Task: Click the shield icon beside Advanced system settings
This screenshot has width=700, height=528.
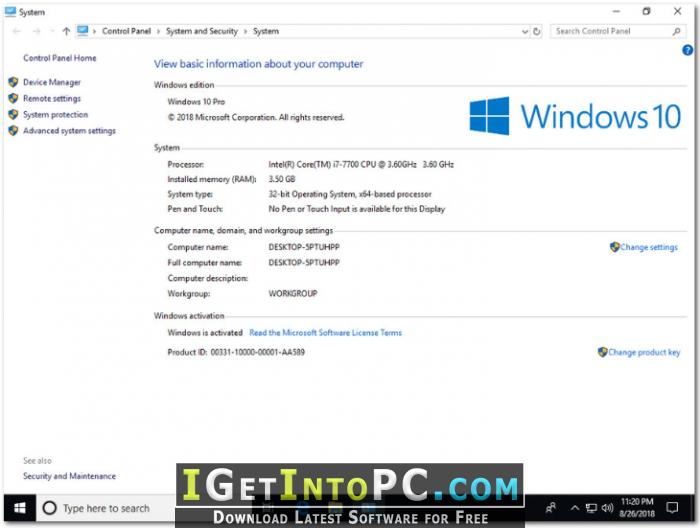Action: click(13, 131)
